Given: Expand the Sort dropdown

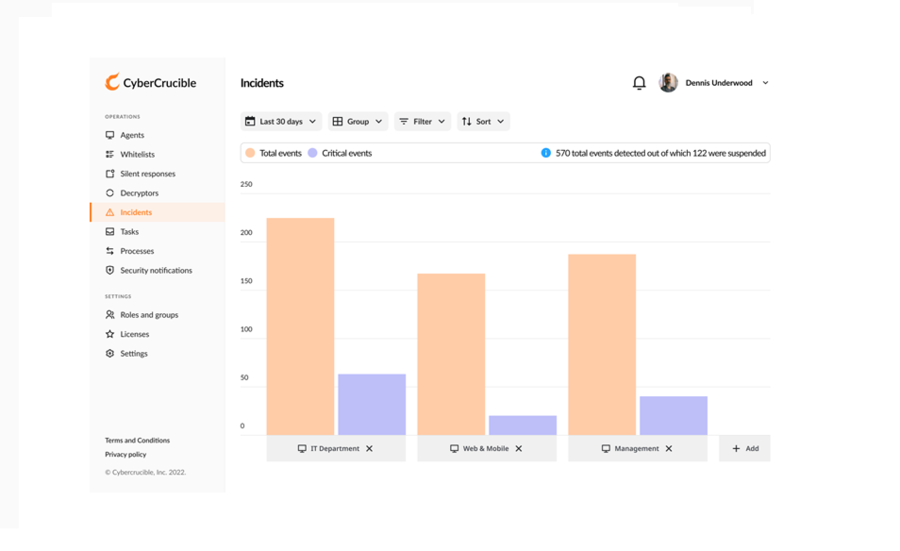Looking at the screenshot, I should pos(483,121).
